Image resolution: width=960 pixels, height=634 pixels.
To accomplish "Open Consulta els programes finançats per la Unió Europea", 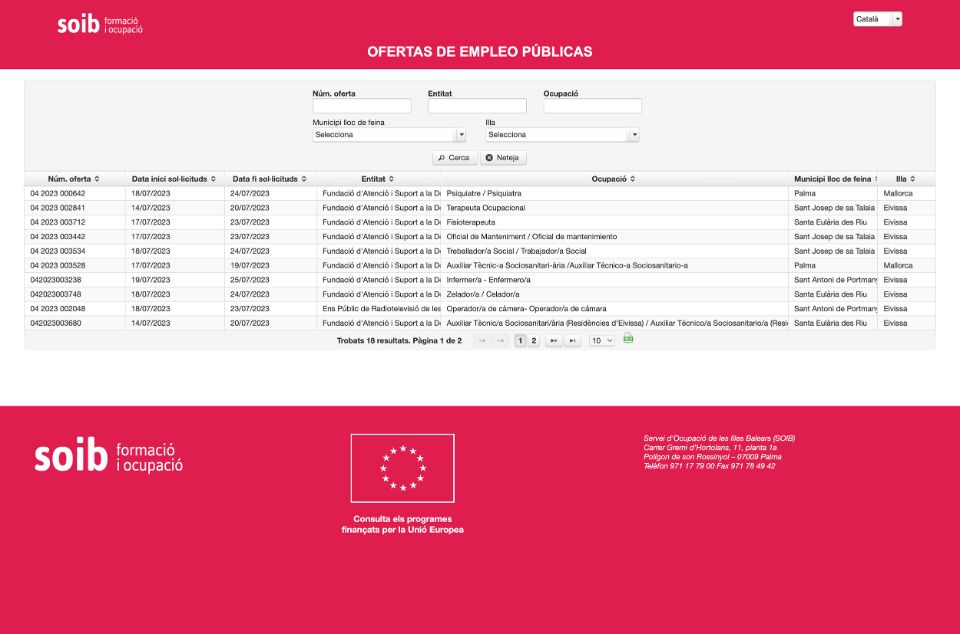I will (x=402, y=524).
